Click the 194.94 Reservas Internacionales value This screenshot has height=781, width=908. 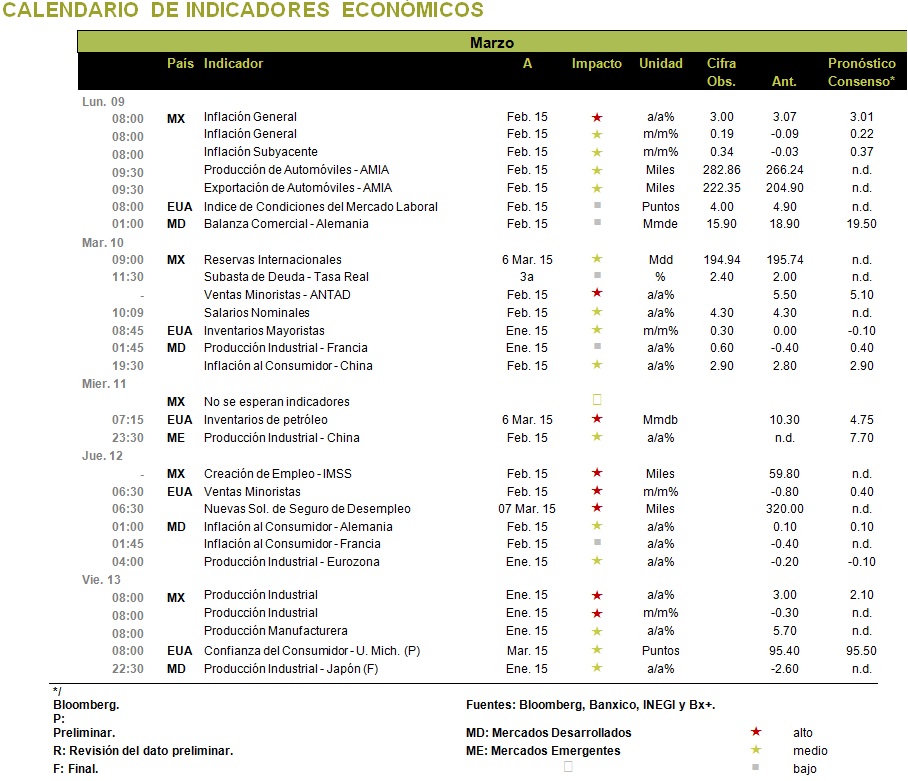click(722, 259)
